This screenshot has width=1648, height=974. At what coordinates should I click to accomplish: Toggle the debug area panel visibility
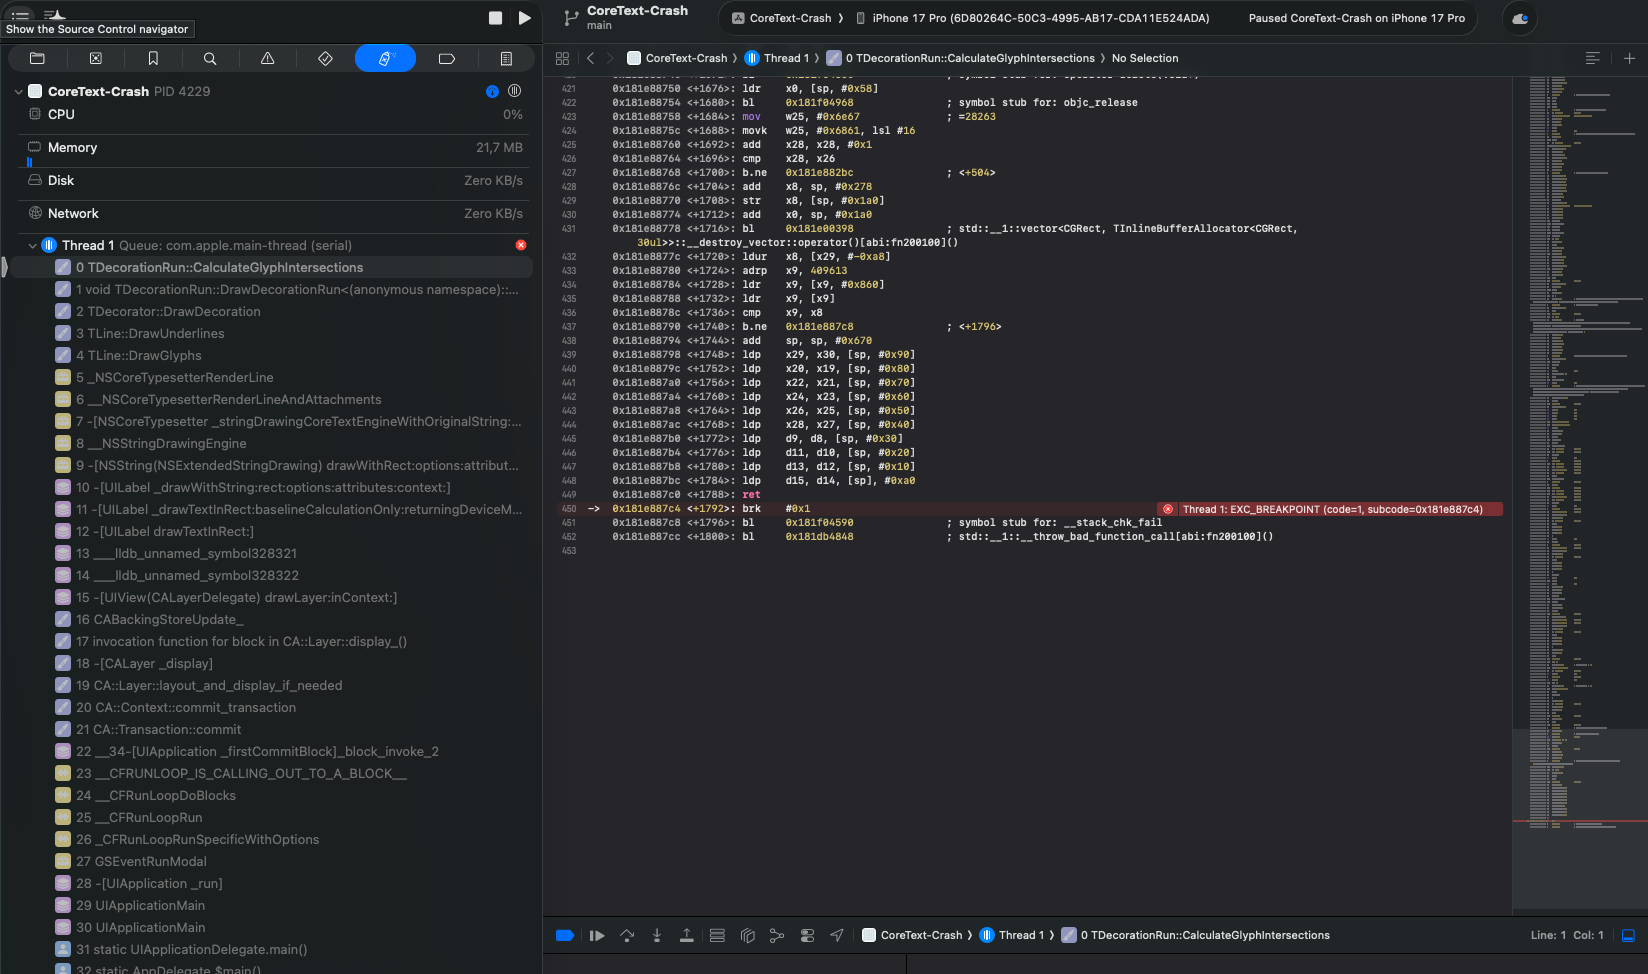coord(1628,936)
